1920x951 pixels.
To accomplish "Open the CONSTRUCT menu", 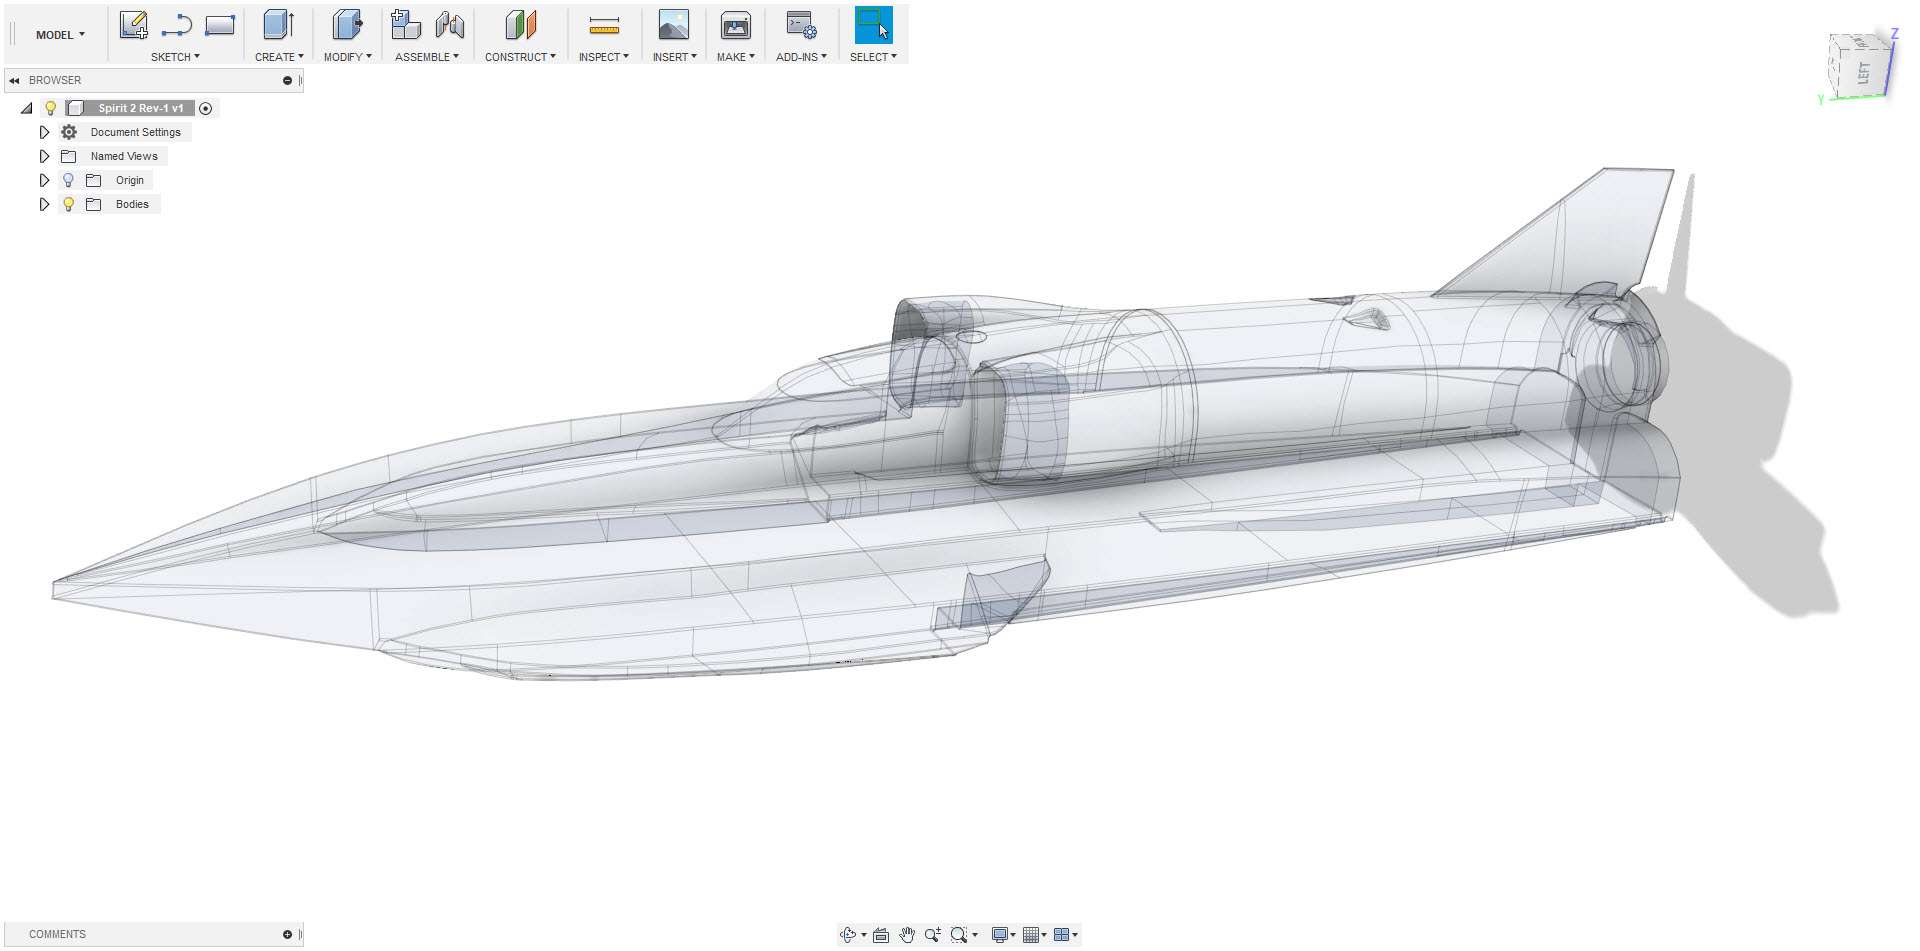I will pos(520,57).
